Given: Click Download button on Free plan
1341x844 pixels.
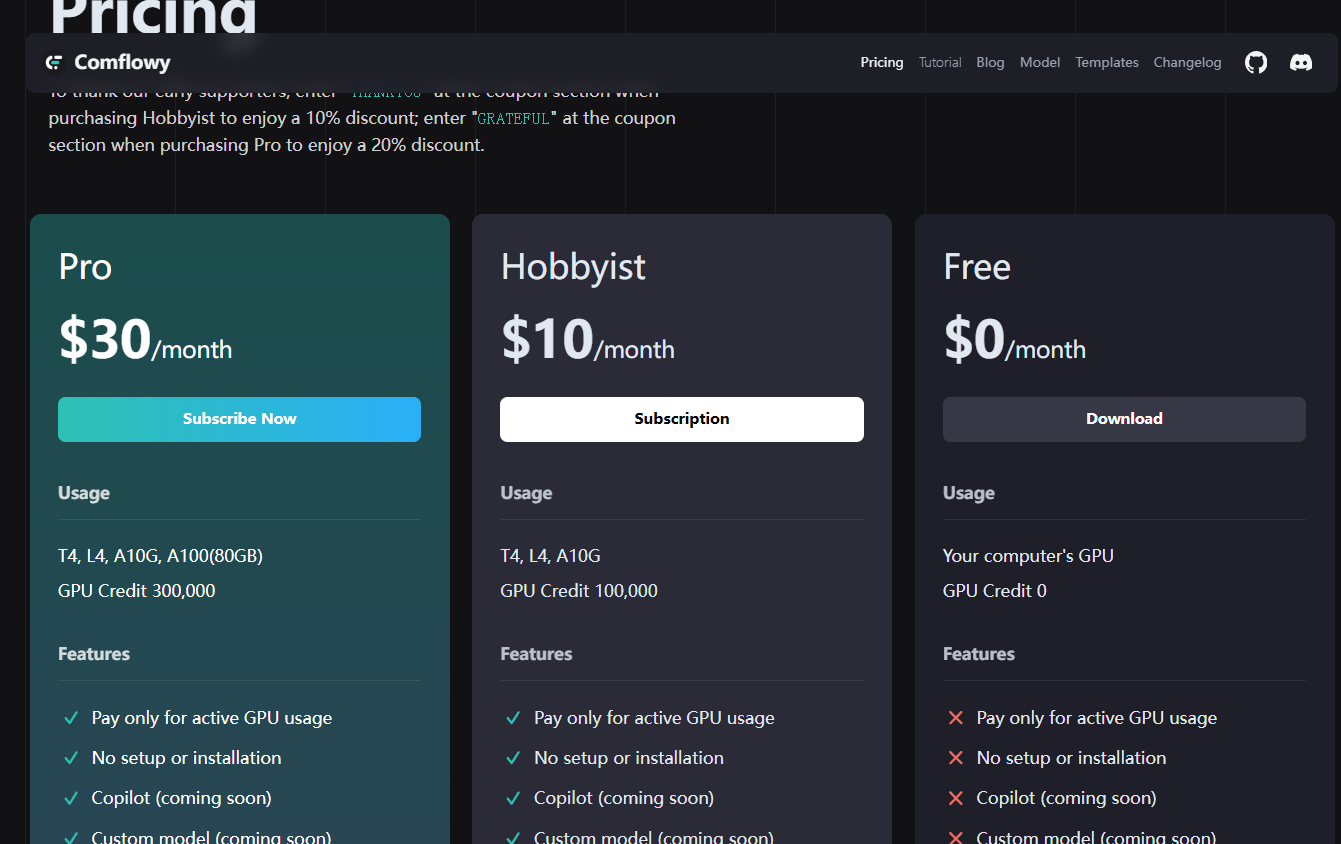Looking at the screenshot, I should [1124, 419].
